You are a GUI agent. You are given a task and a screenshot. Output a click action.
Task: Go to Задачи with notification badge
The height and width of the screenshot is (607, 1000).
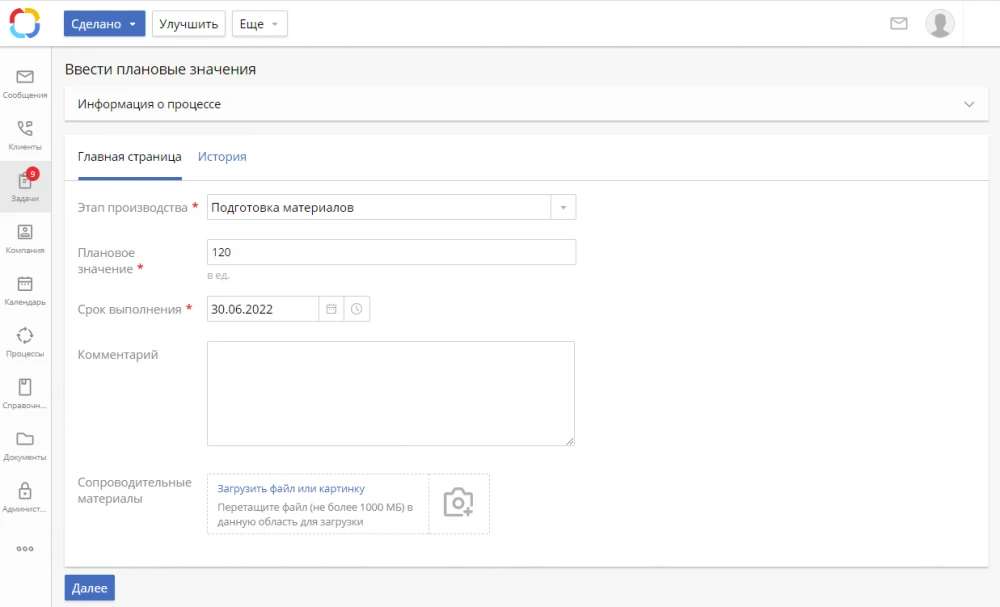click(25, 186)
